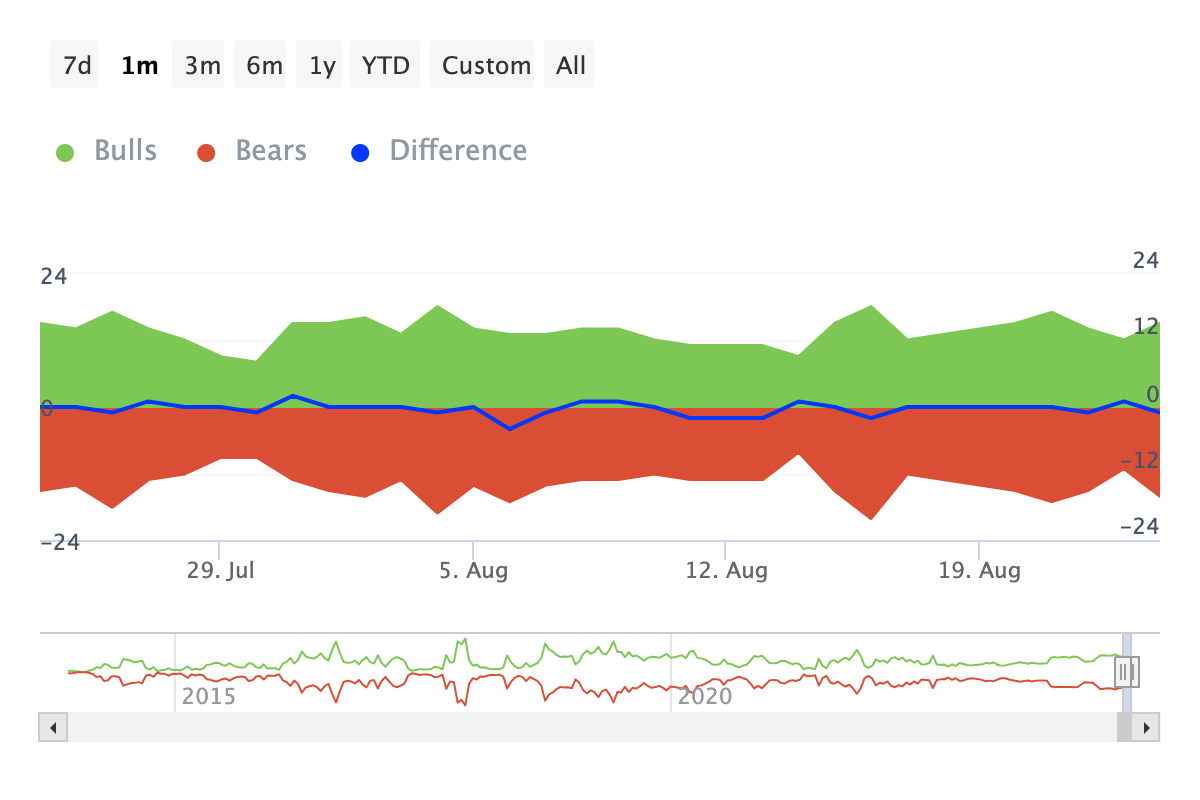Image resolution: width=1200 pixels, height=800 pixels.
Task: Toggle the Bulls series legend
Action: click(x=125, y=151)
